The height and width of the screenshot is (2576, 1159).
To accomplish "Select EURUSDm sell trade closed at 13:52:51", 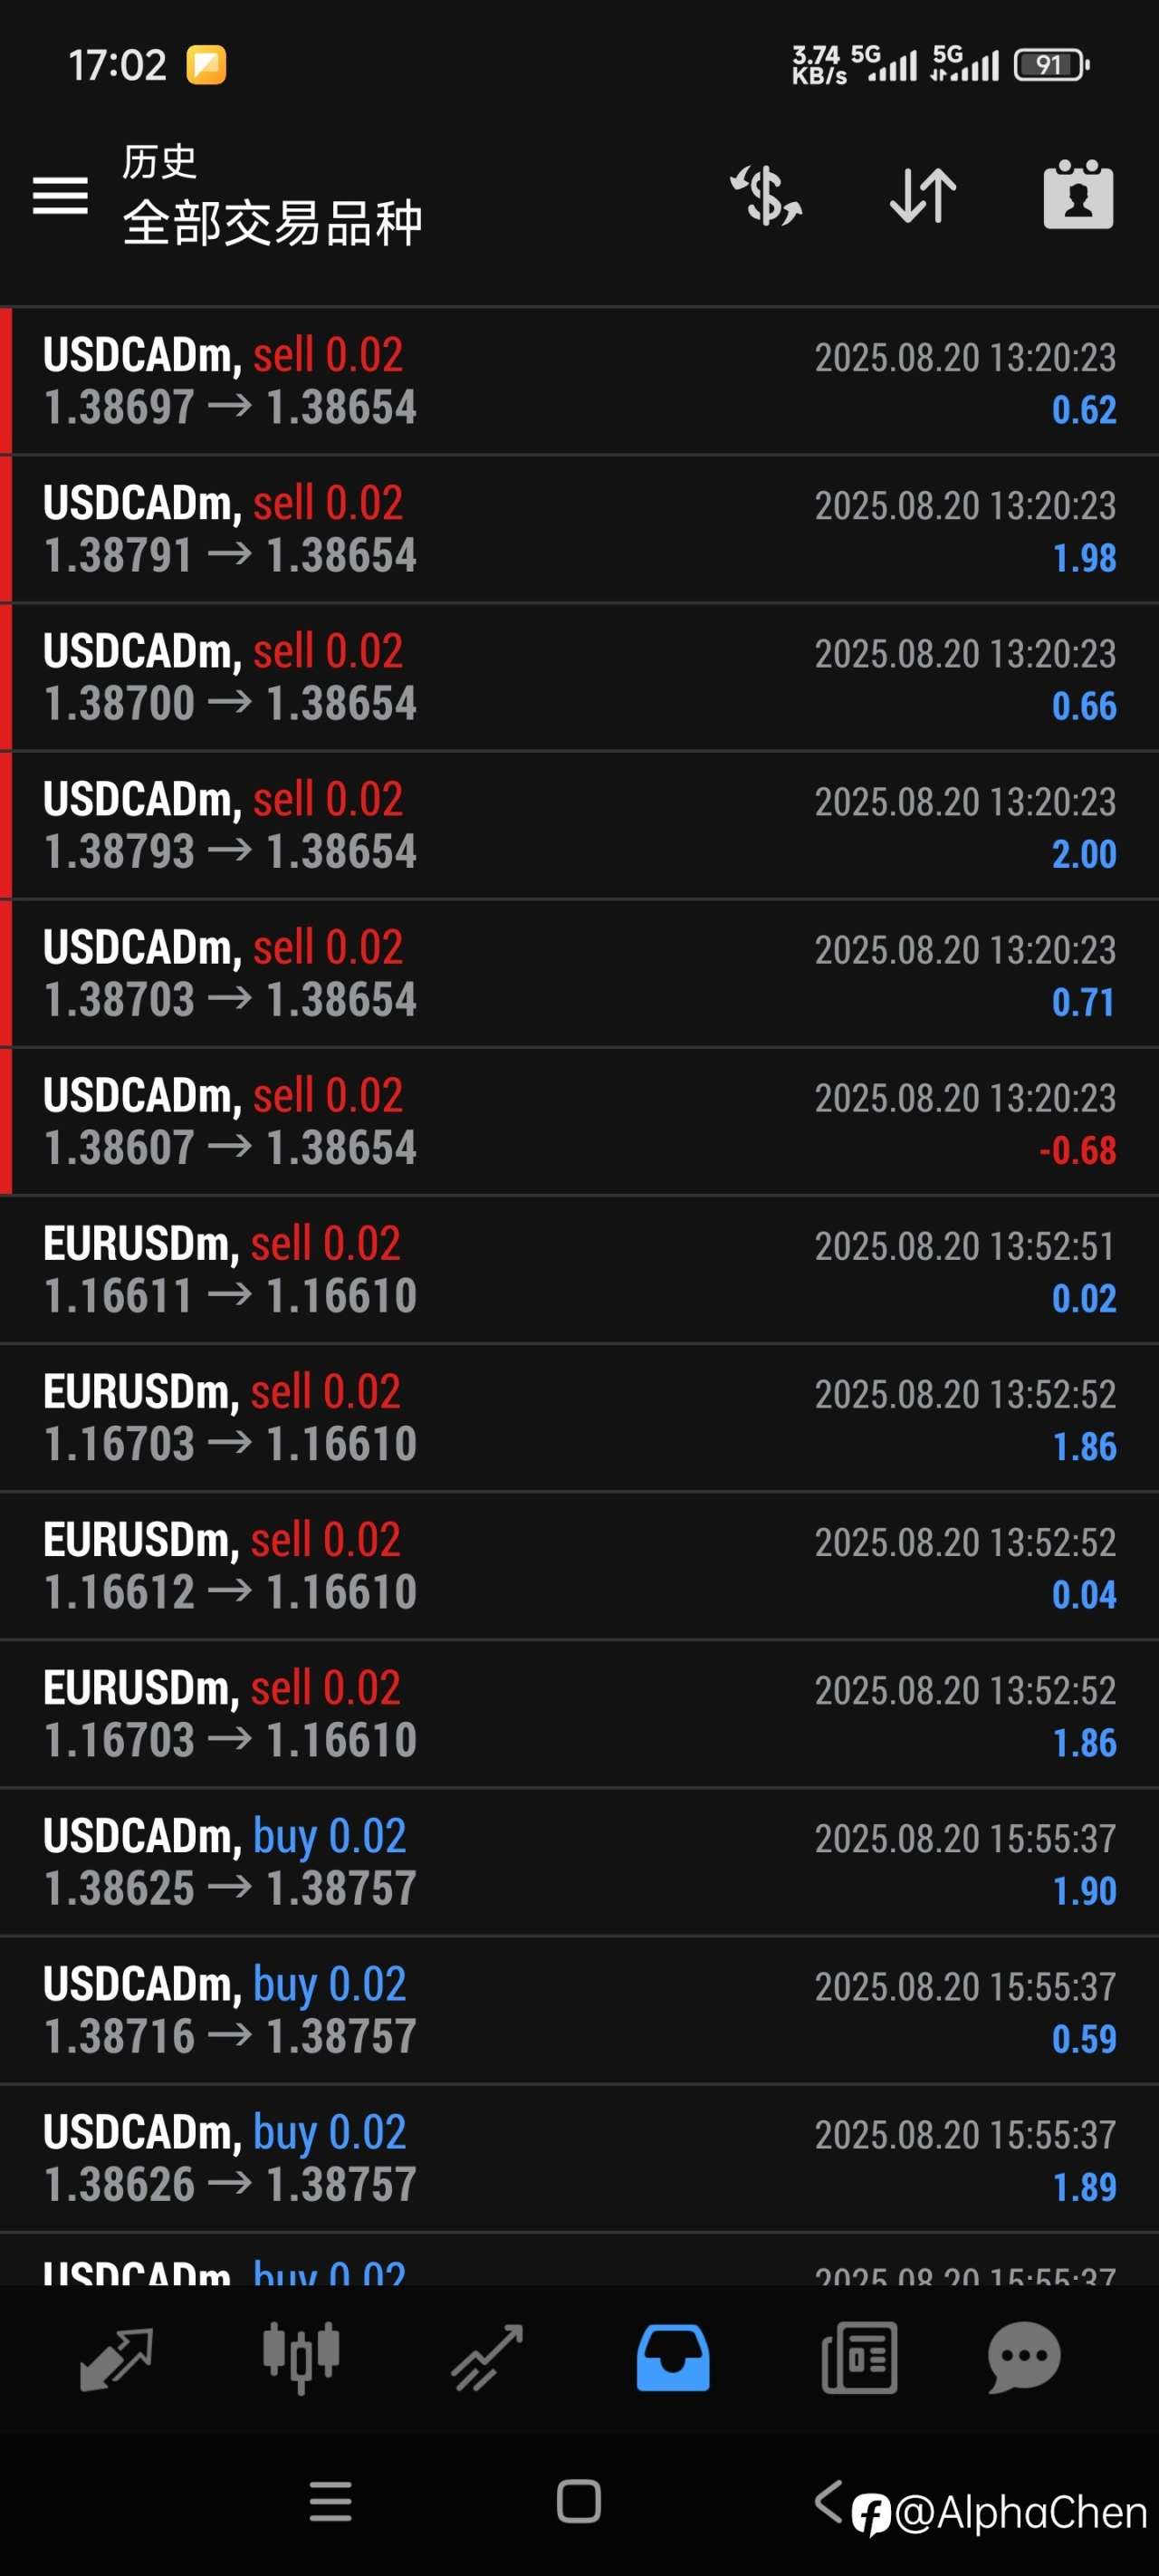I will (580, 1270).
